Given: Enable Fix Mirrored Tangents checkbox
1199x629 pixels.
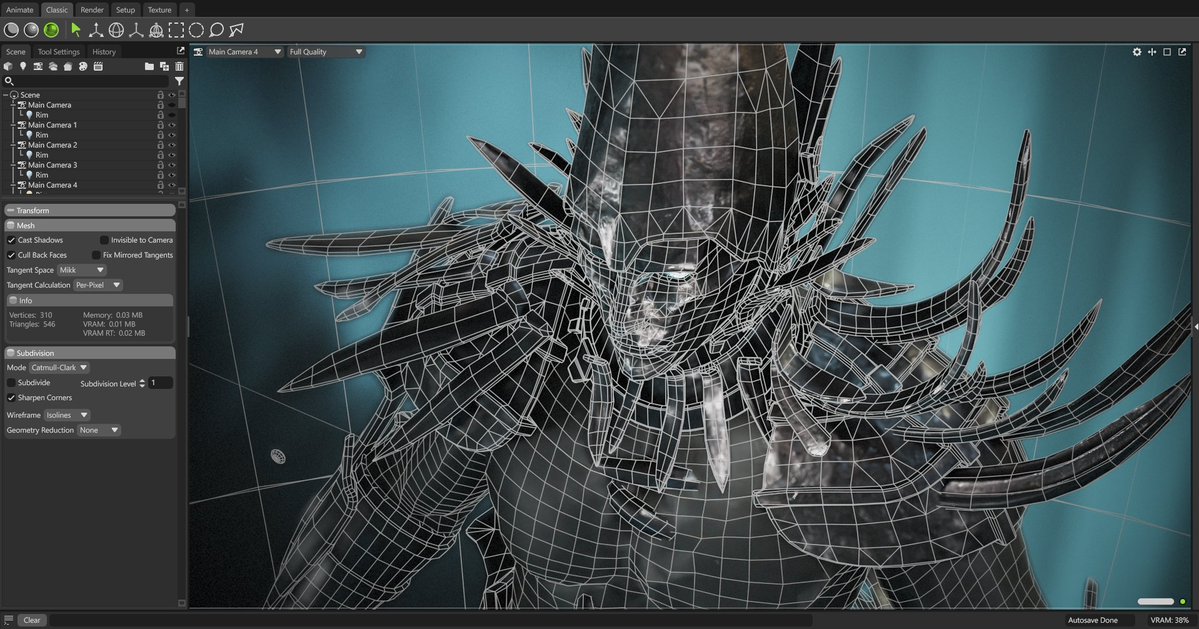Looking at the screenshot, I should (x=96, y=255).
